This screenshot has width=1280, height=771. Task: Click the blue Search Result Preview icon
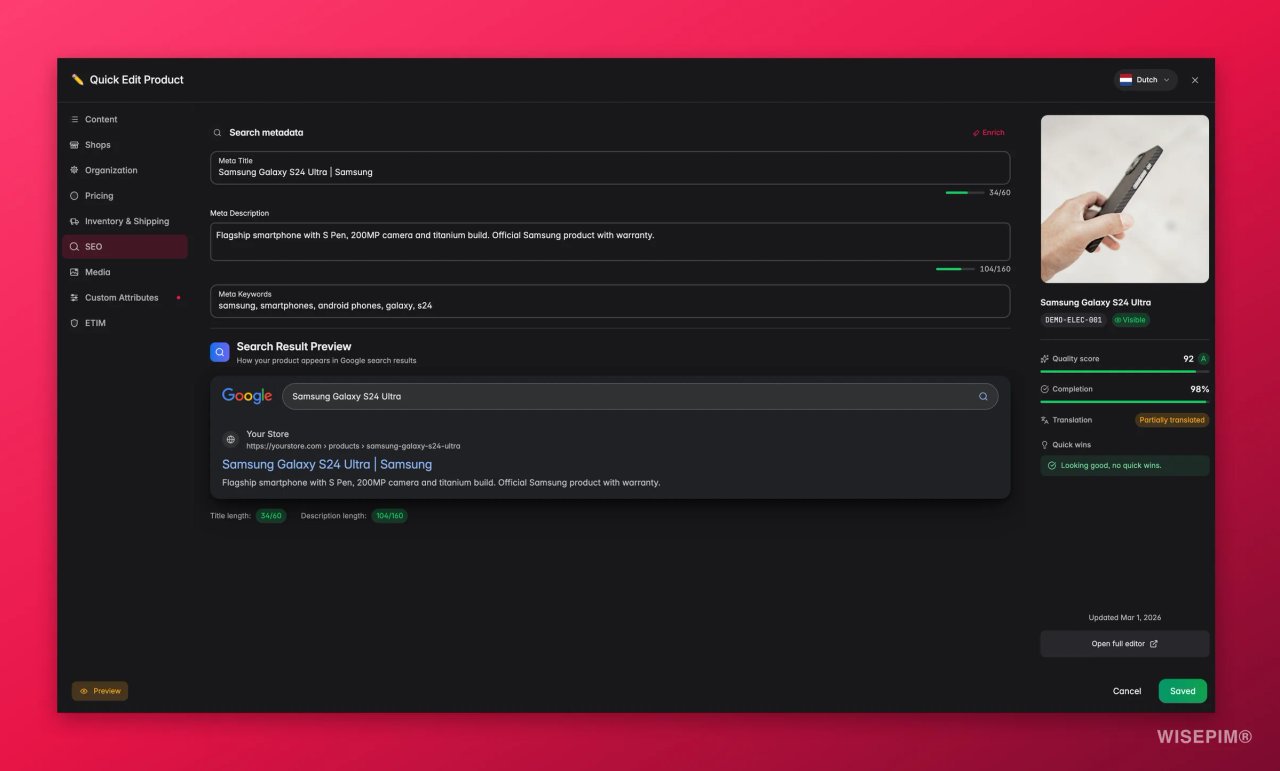click(x=220, y=352)
